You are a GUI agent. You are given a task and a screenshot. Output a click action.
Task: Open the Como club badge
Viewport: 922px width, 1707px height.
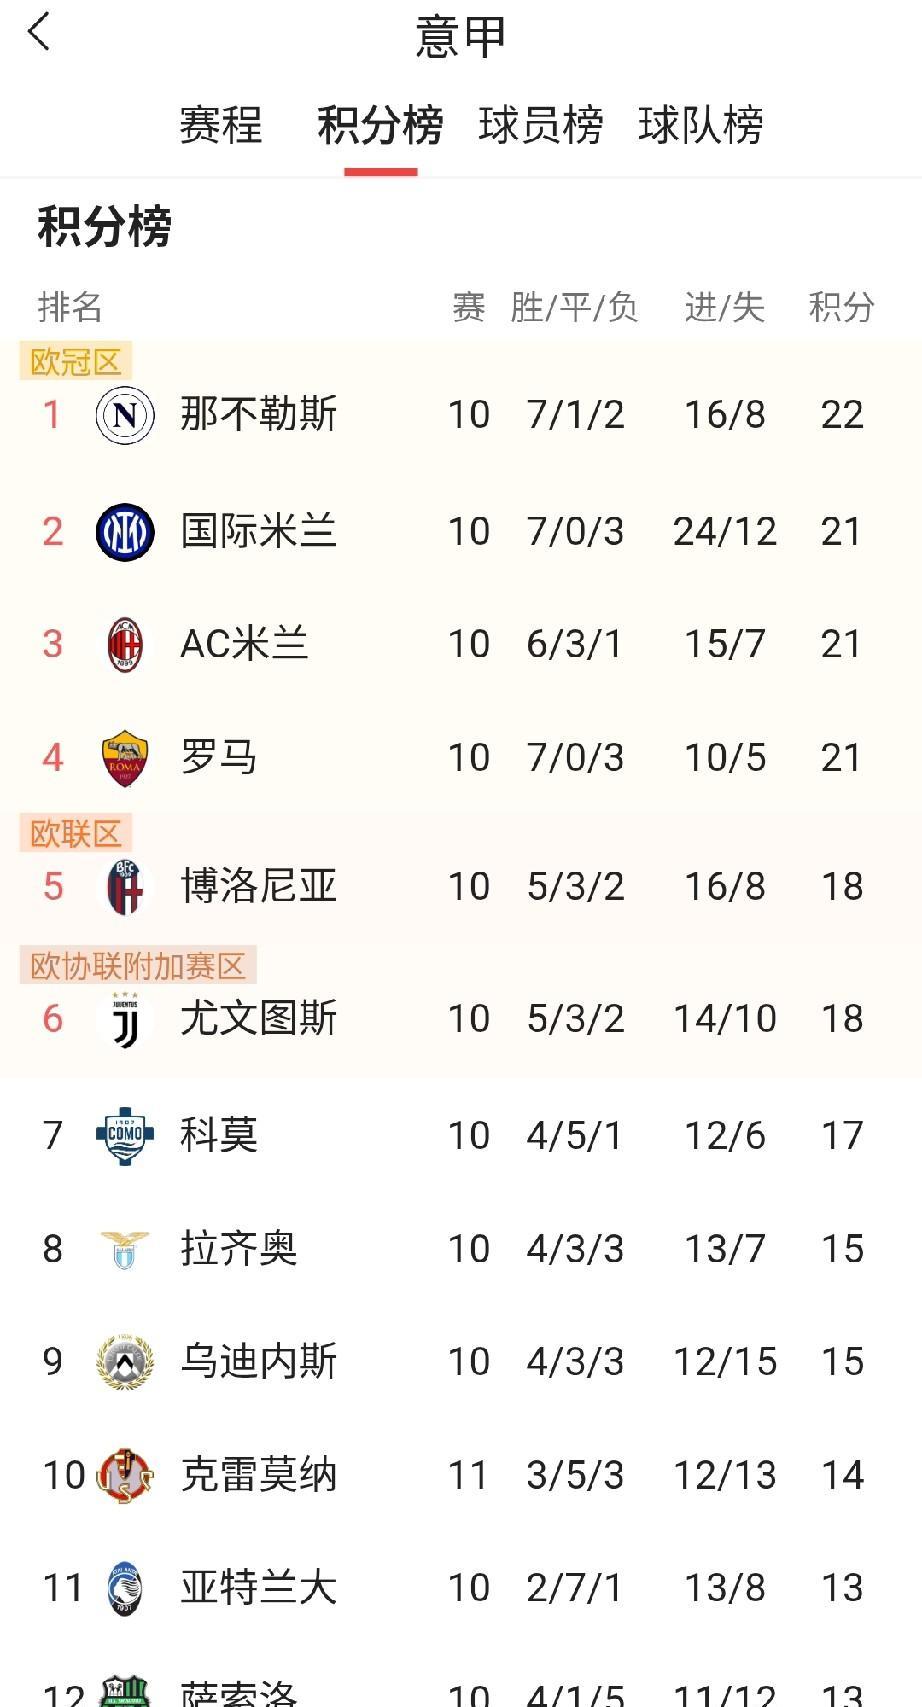coord(125,1135)
